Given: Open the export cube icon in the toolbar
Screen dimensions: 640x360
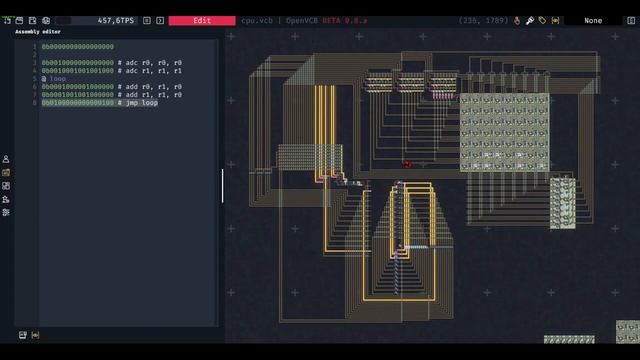Looking at the screenshot, I should (46, 20).
